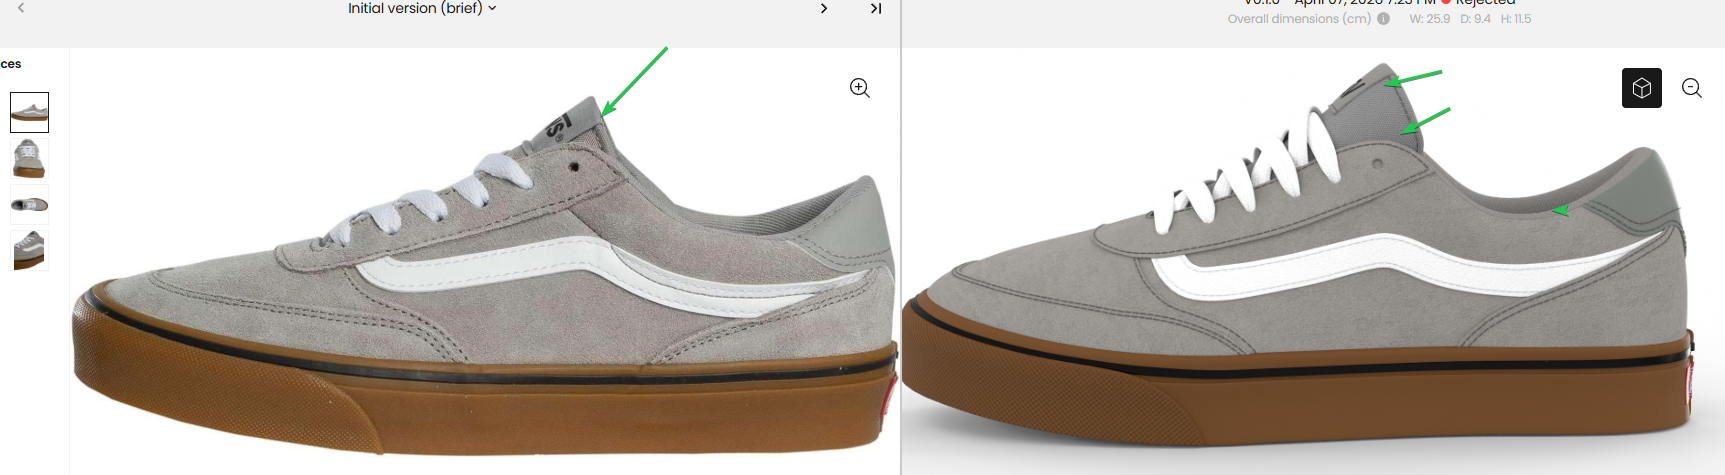This screenshot has width=1725, height=475.
Task: Select the first side-view shoe thumbnail
Action: 29,112
